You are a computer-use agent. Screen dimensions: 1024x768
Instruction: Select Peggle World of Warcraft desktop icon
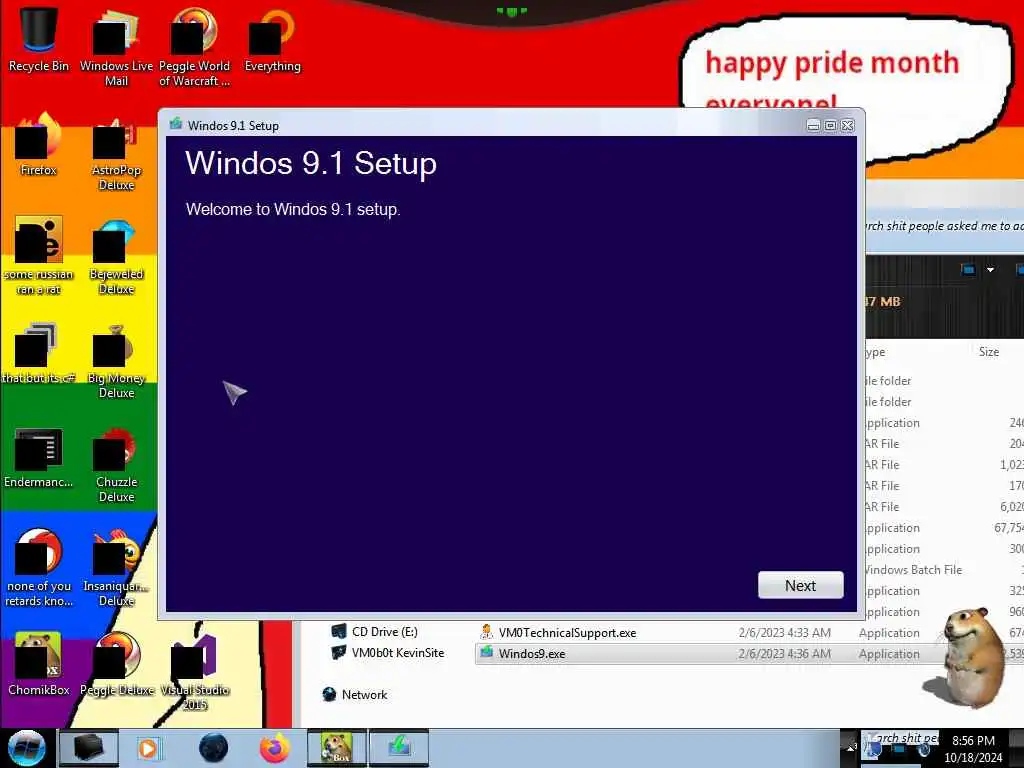[x=194, y=47]
